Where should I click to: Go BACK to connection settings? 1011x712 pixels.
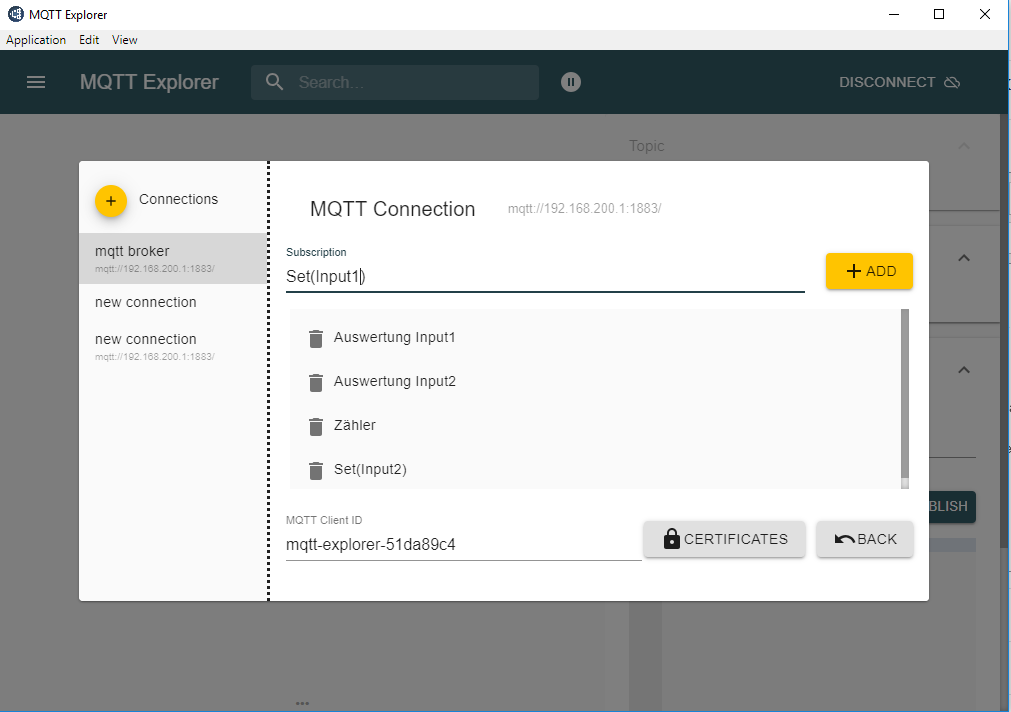click(x=865, y=539)
